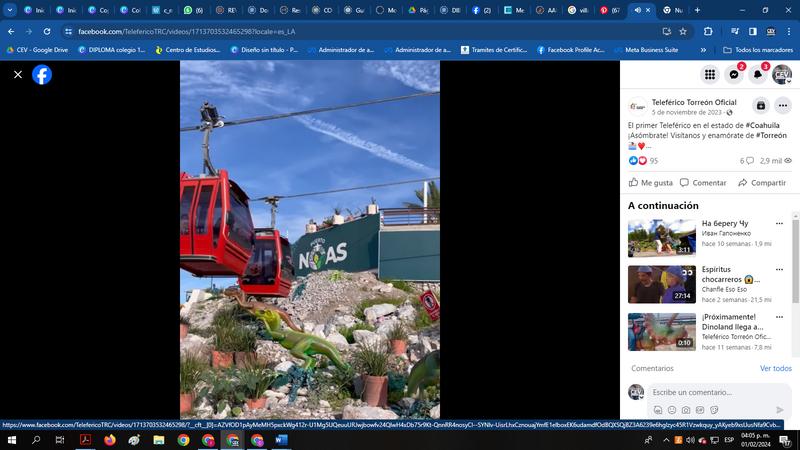This screenshot has height=450, width=800.
Task: Open the 6 comments count
Action: coord(746,161)
